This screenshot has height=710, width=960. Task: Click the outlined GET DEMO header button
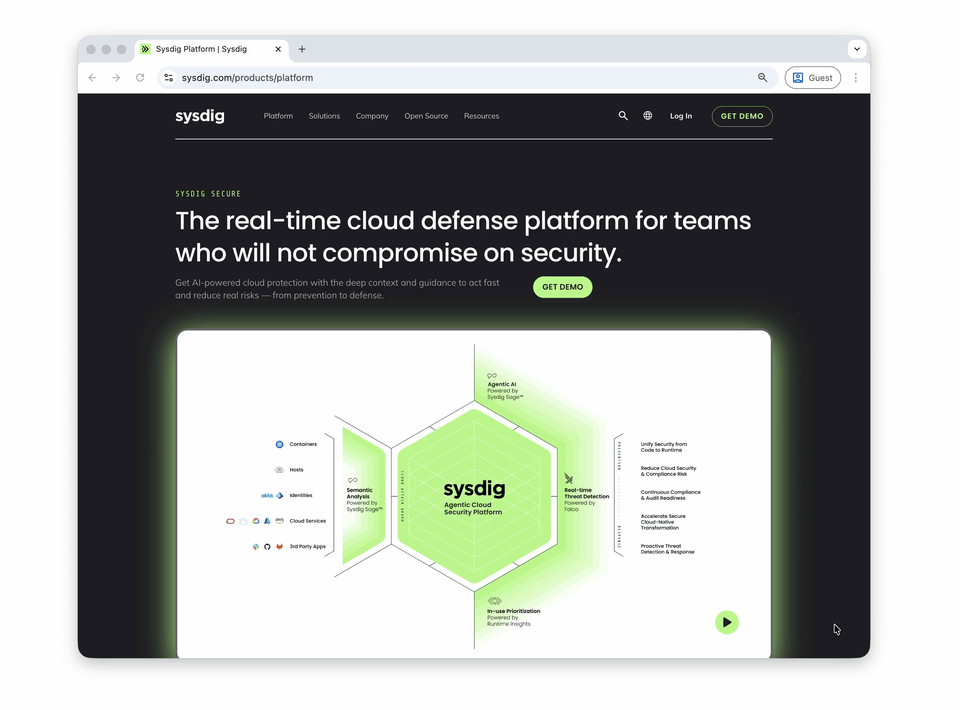pos(741,116)
